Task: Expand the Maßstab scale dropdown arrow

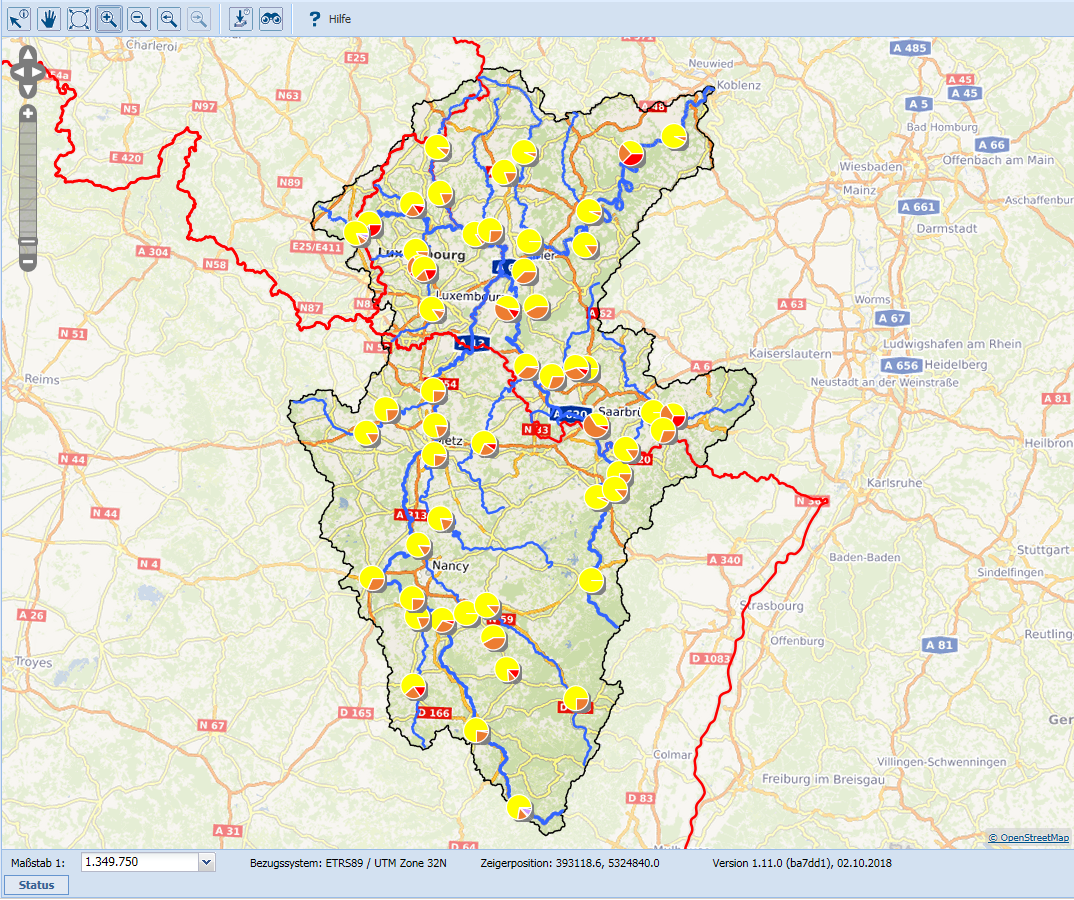Action: [x=207, y=862]
